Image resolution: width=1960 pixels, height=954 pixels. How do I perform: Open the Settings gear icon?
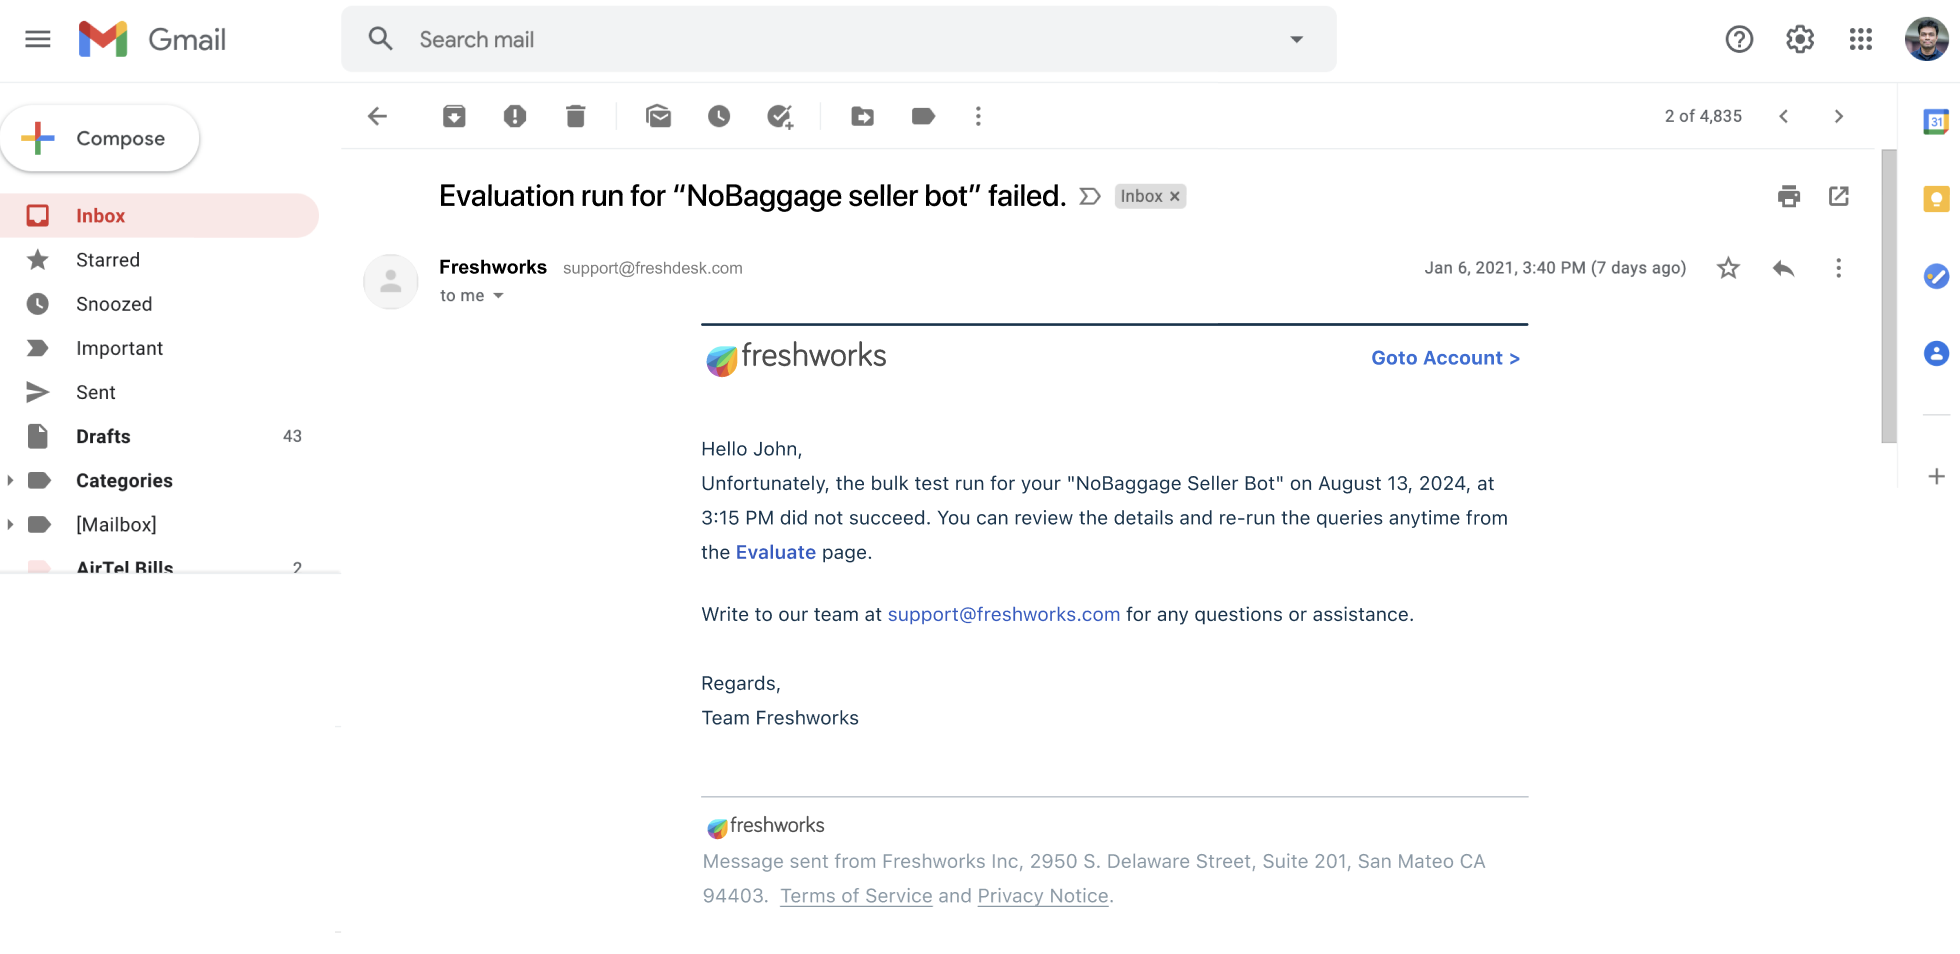point(1800,39)
